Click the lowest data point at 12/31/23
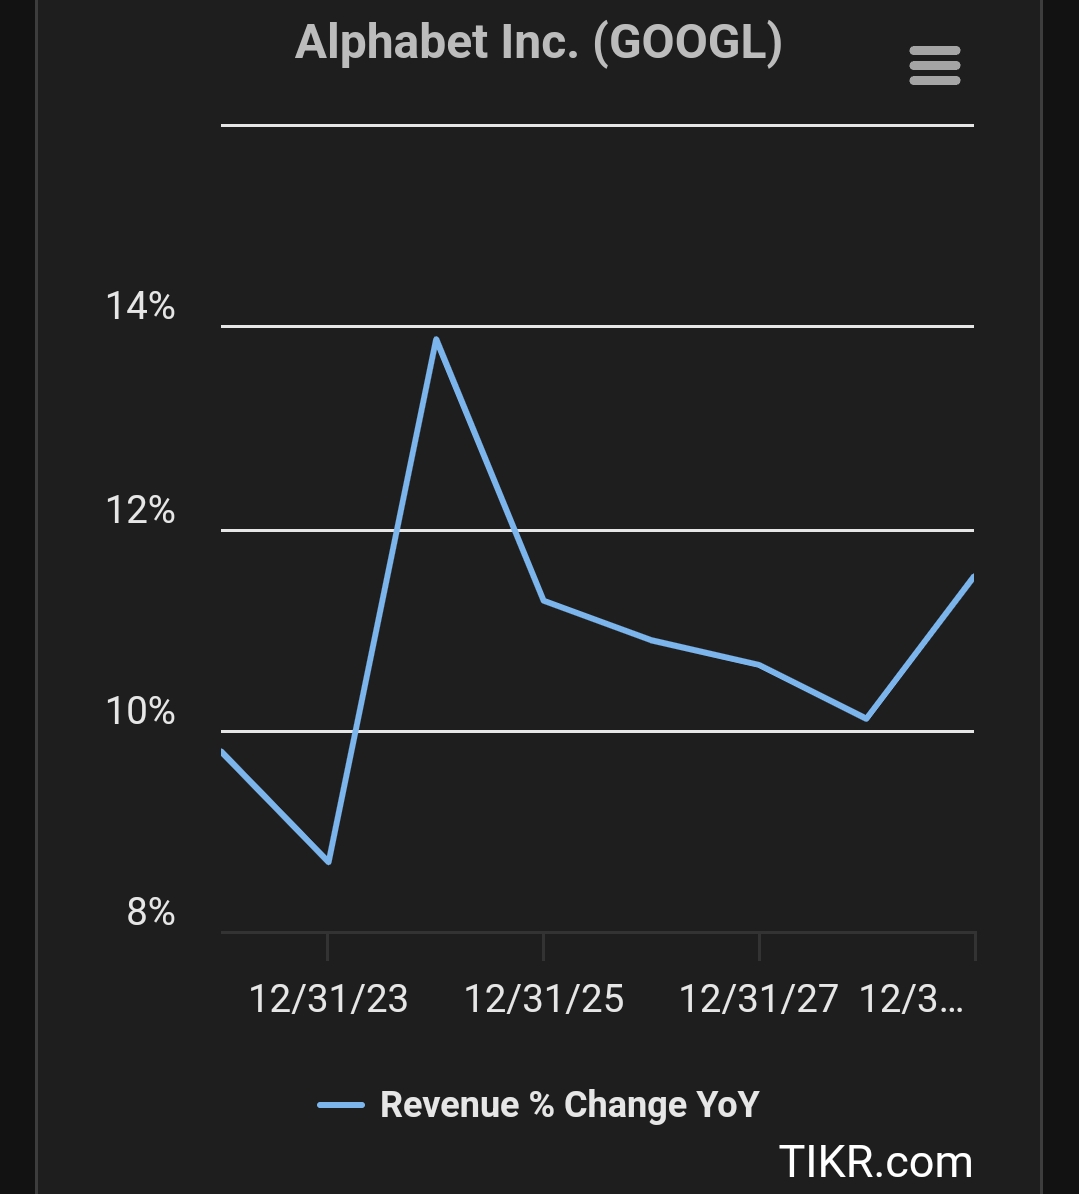This screenshot has height=1194, width=1079. [x=328, y=861]
